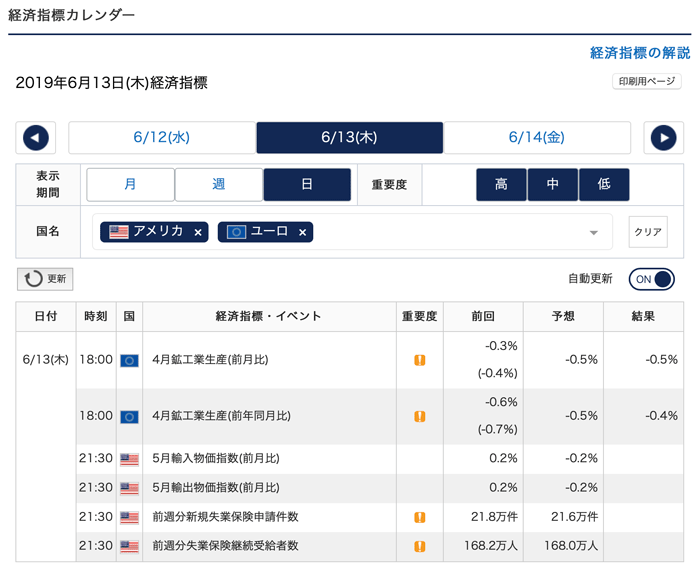The width and height of the screenshot is (700, 576).
Task: Select the 月 display period
Action: [x=130, y=185]
